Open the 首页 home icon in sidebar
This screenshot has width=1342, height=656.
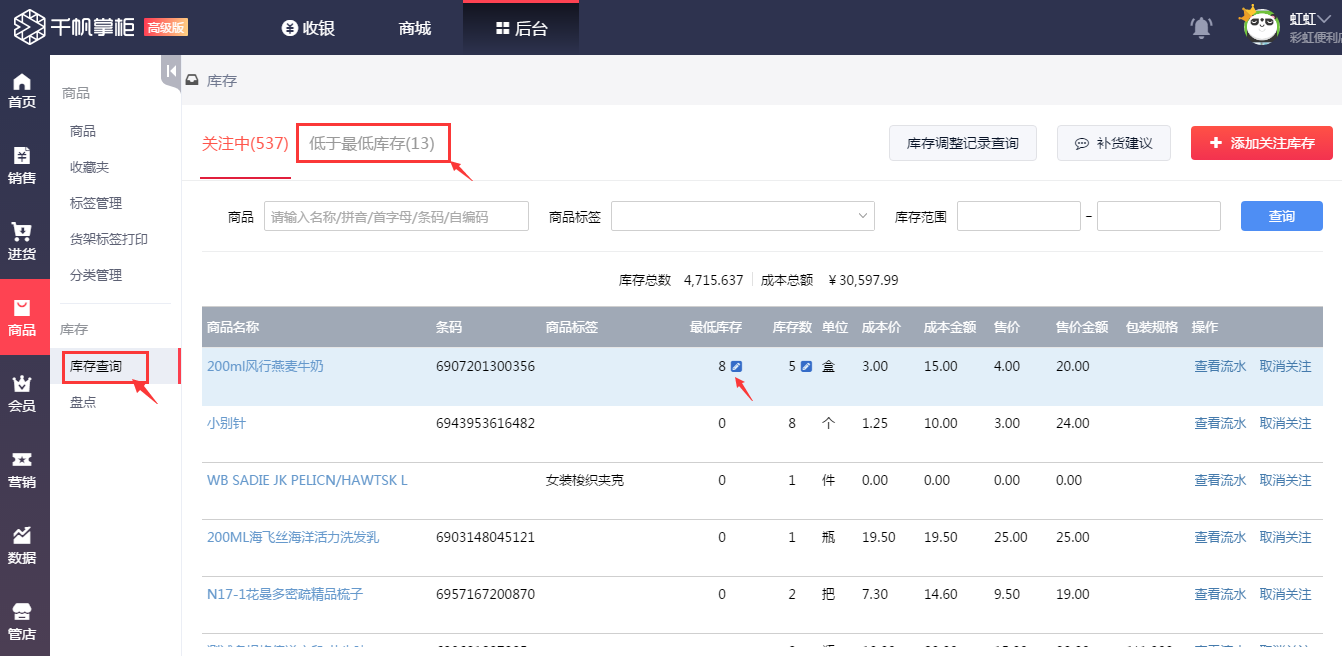click(x=24, y=90)
